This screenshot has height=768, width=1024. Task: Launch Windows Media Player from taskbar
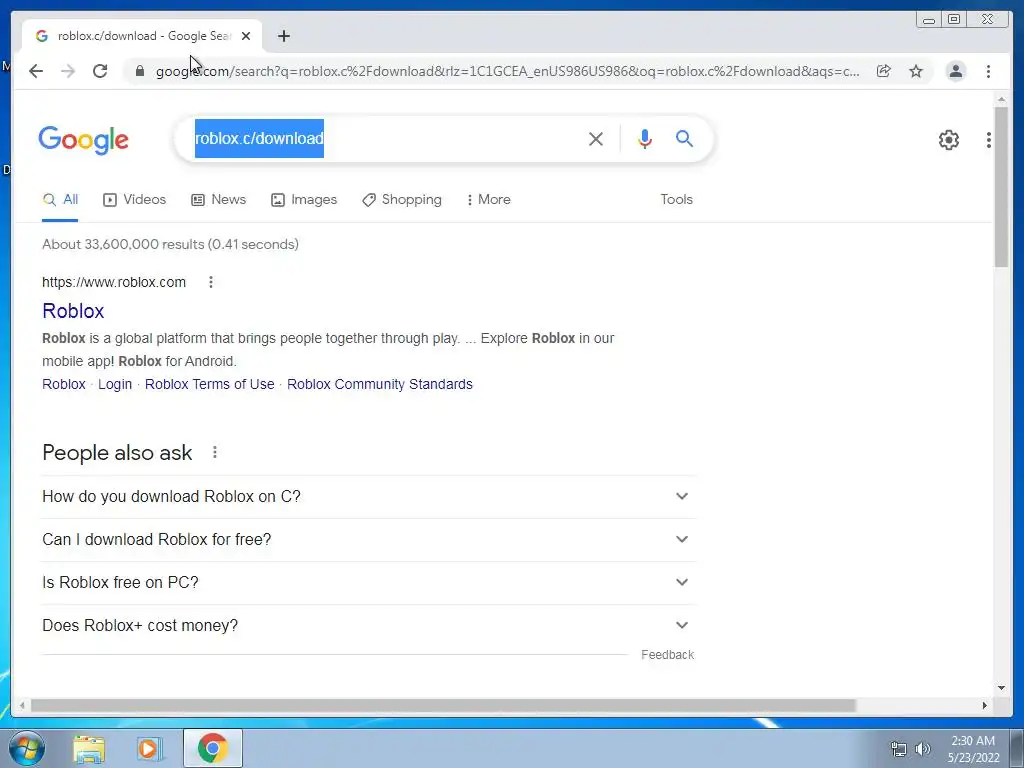150,748
